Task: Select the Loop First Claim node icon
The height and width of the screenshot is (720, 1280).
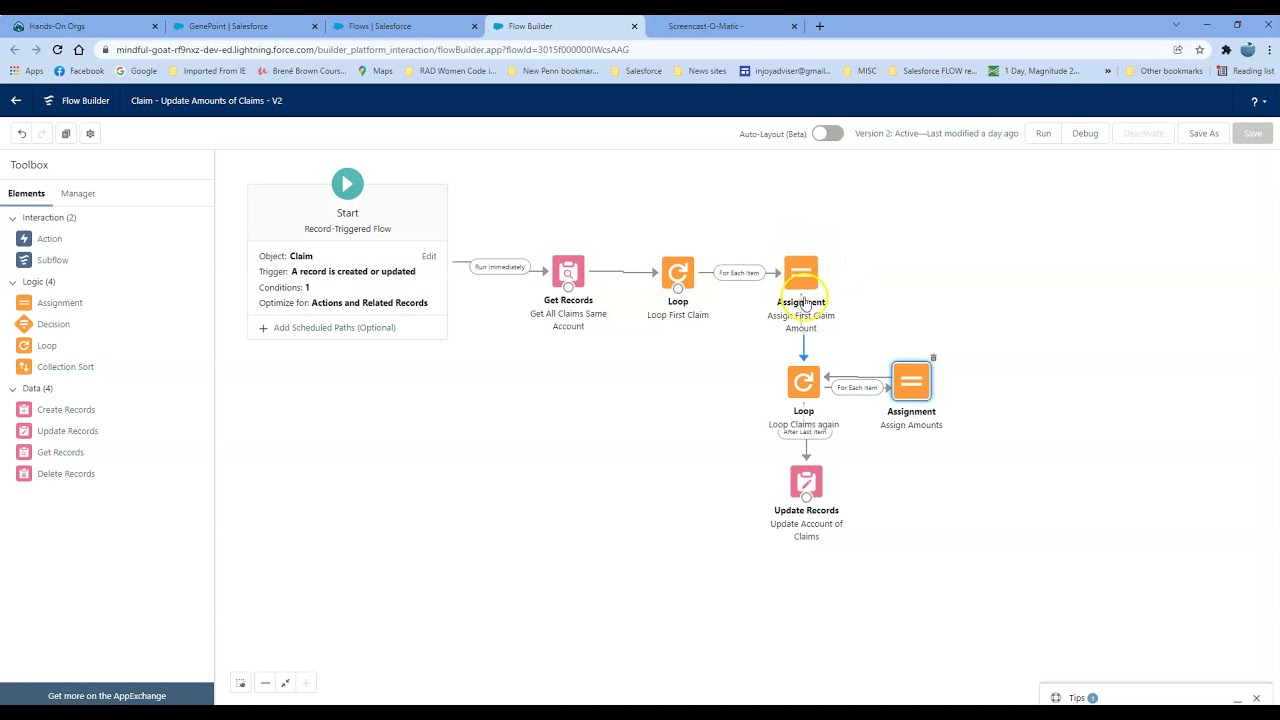Action: click(678, 272)
